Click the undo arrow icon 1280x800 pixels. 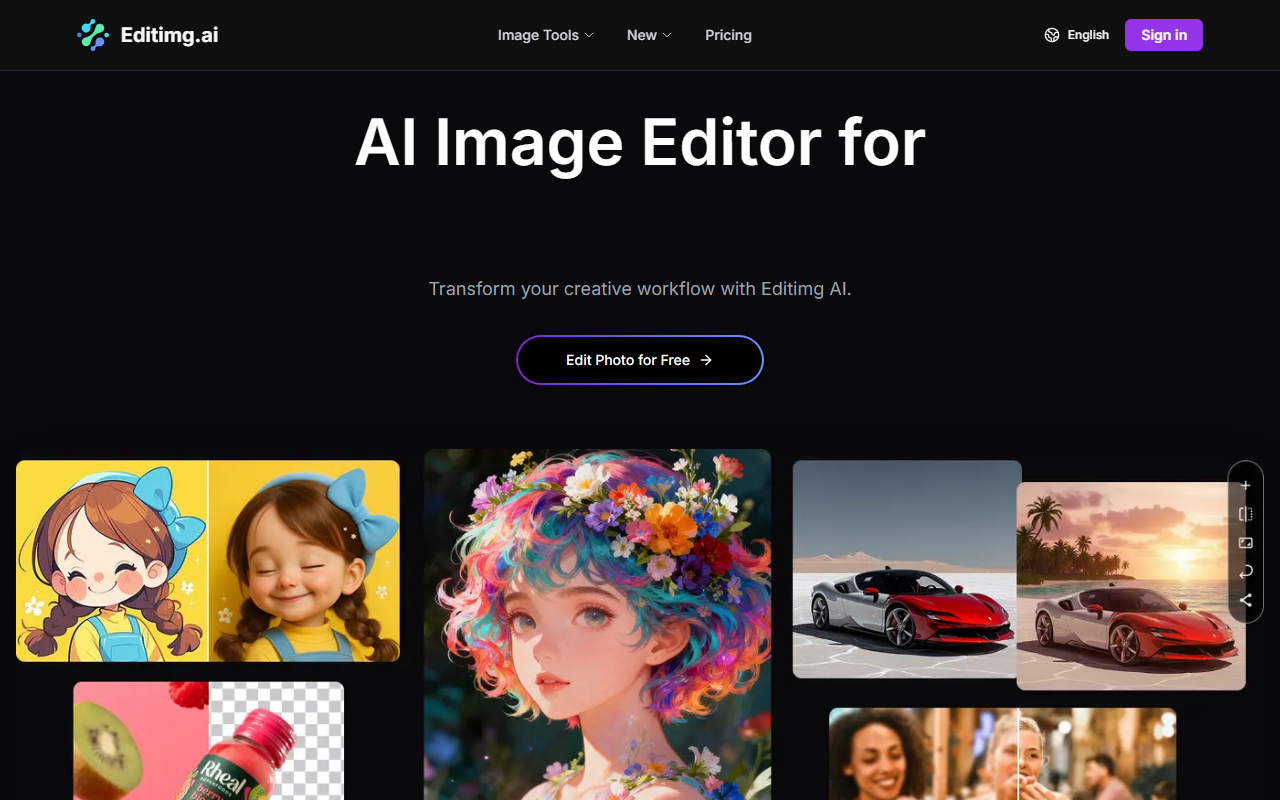(1245, 572)
